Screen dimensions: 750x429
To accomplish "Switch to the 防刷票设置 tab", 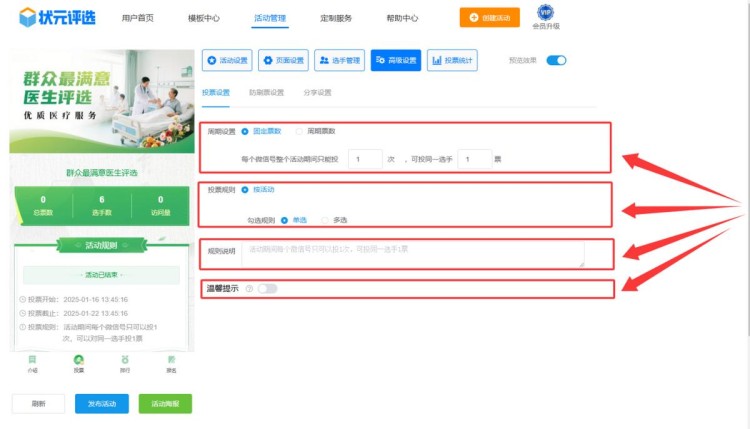I will (x=266, y=92).
